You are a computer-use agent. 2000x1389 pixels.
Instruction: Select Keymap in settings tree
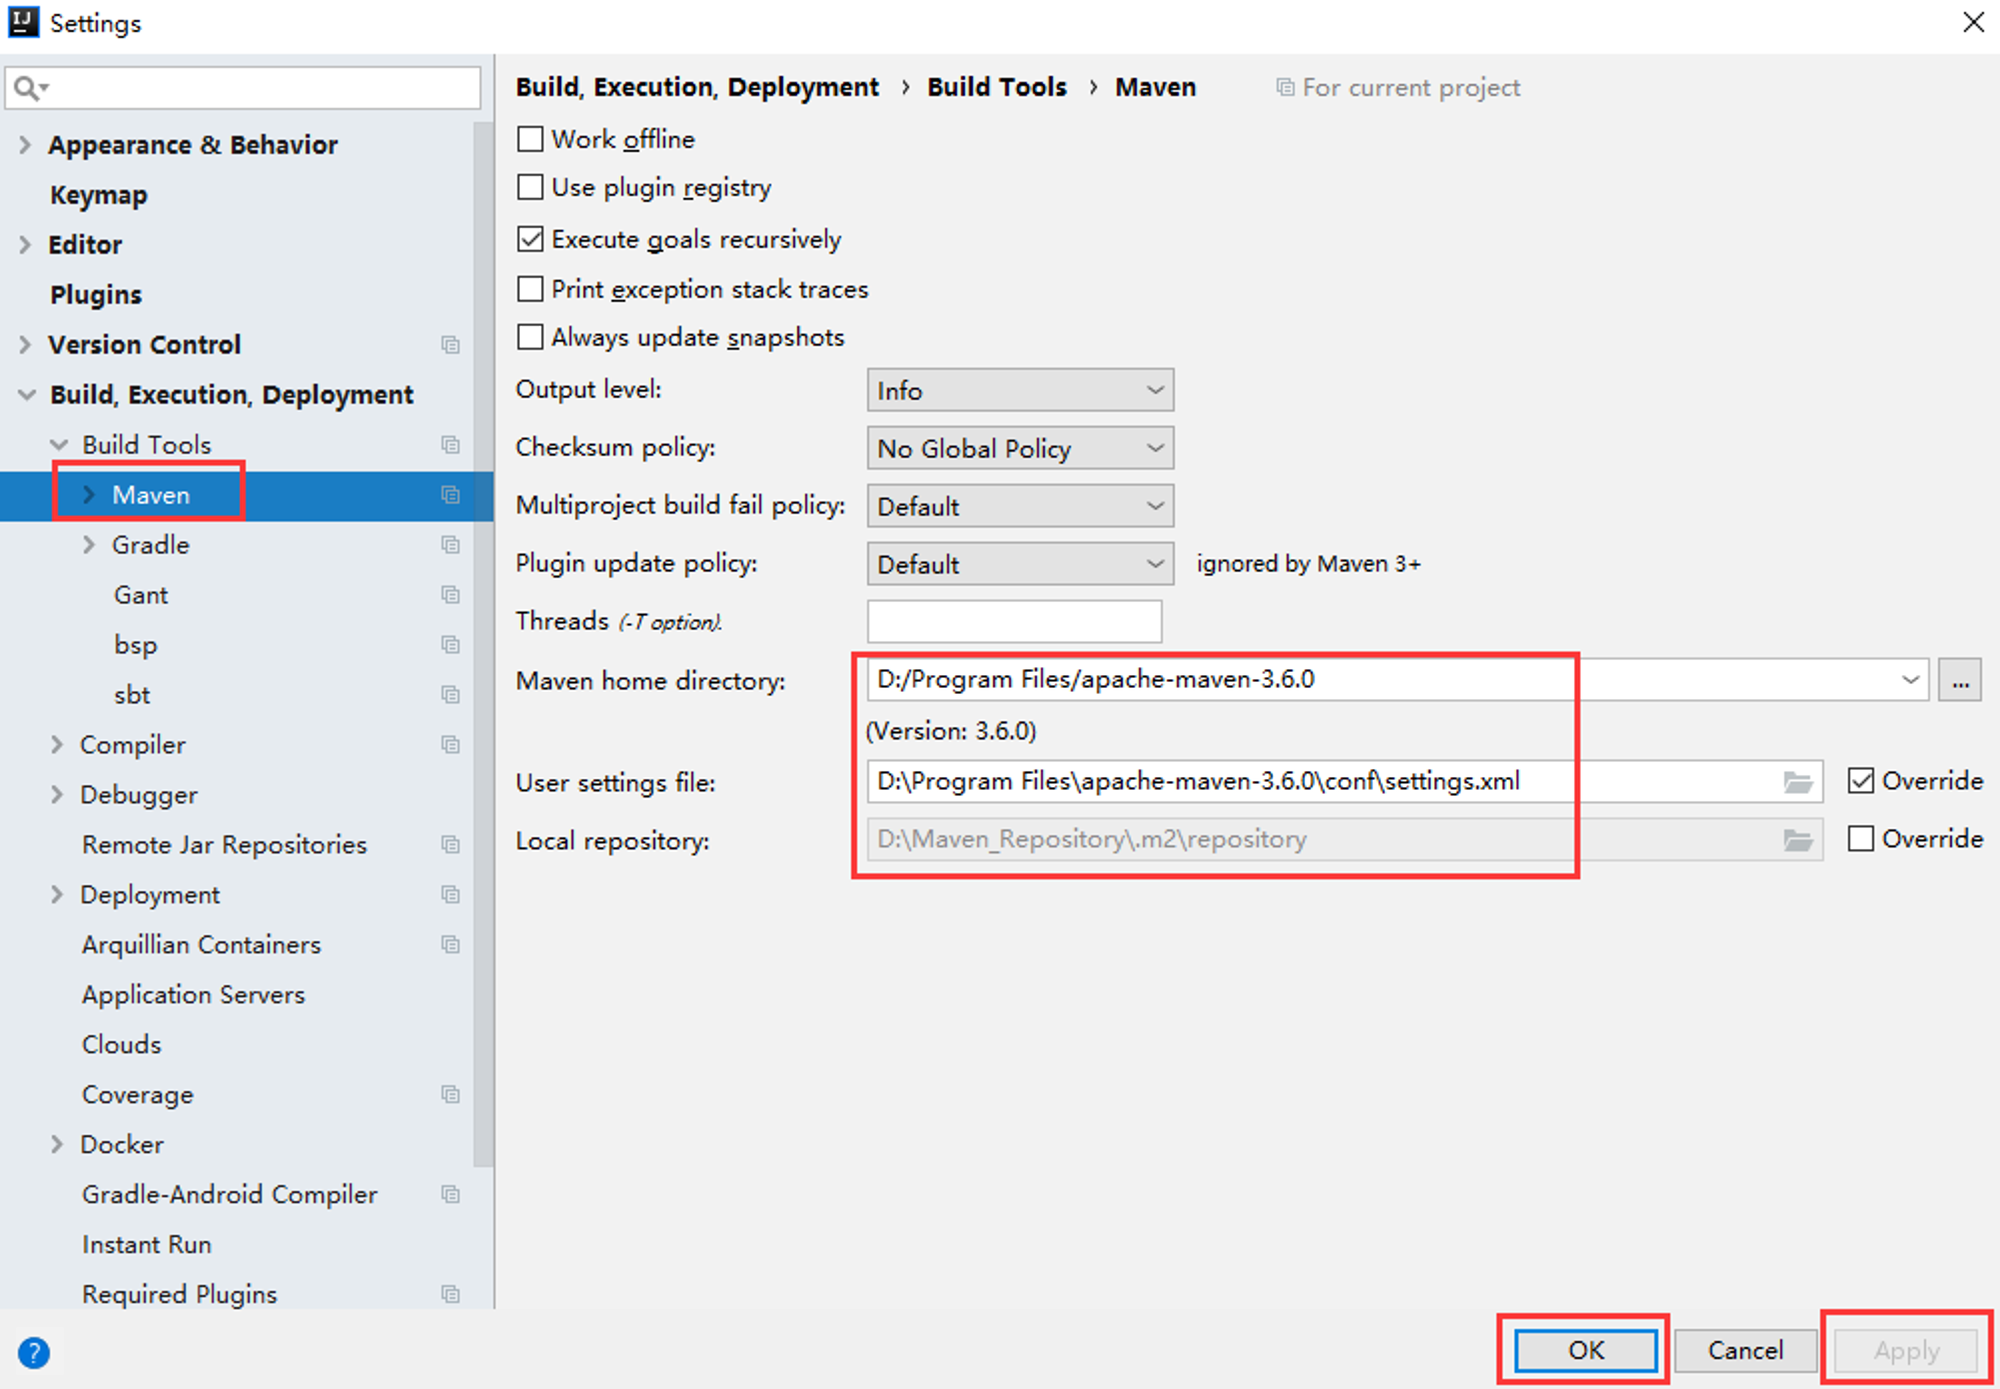[99, 195]
